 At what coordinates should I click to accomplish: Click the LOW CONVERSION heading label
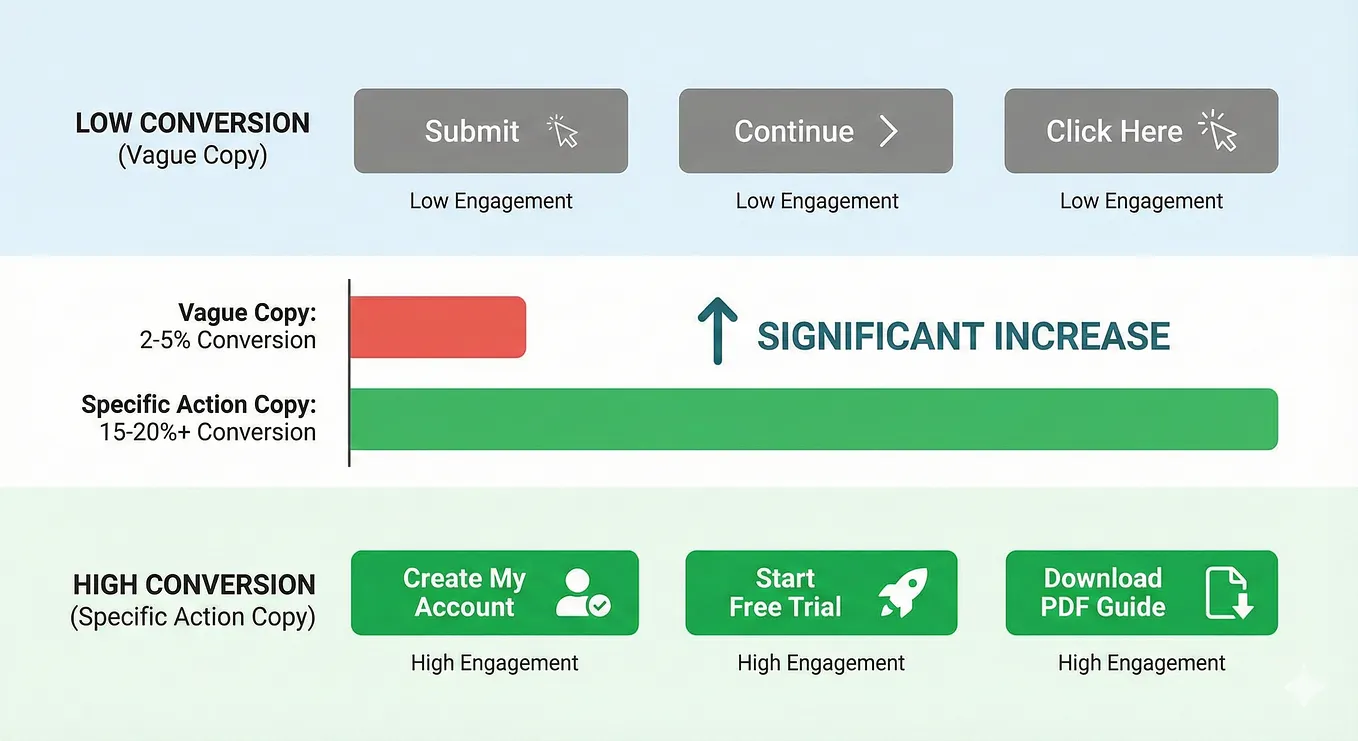[193, 124]
